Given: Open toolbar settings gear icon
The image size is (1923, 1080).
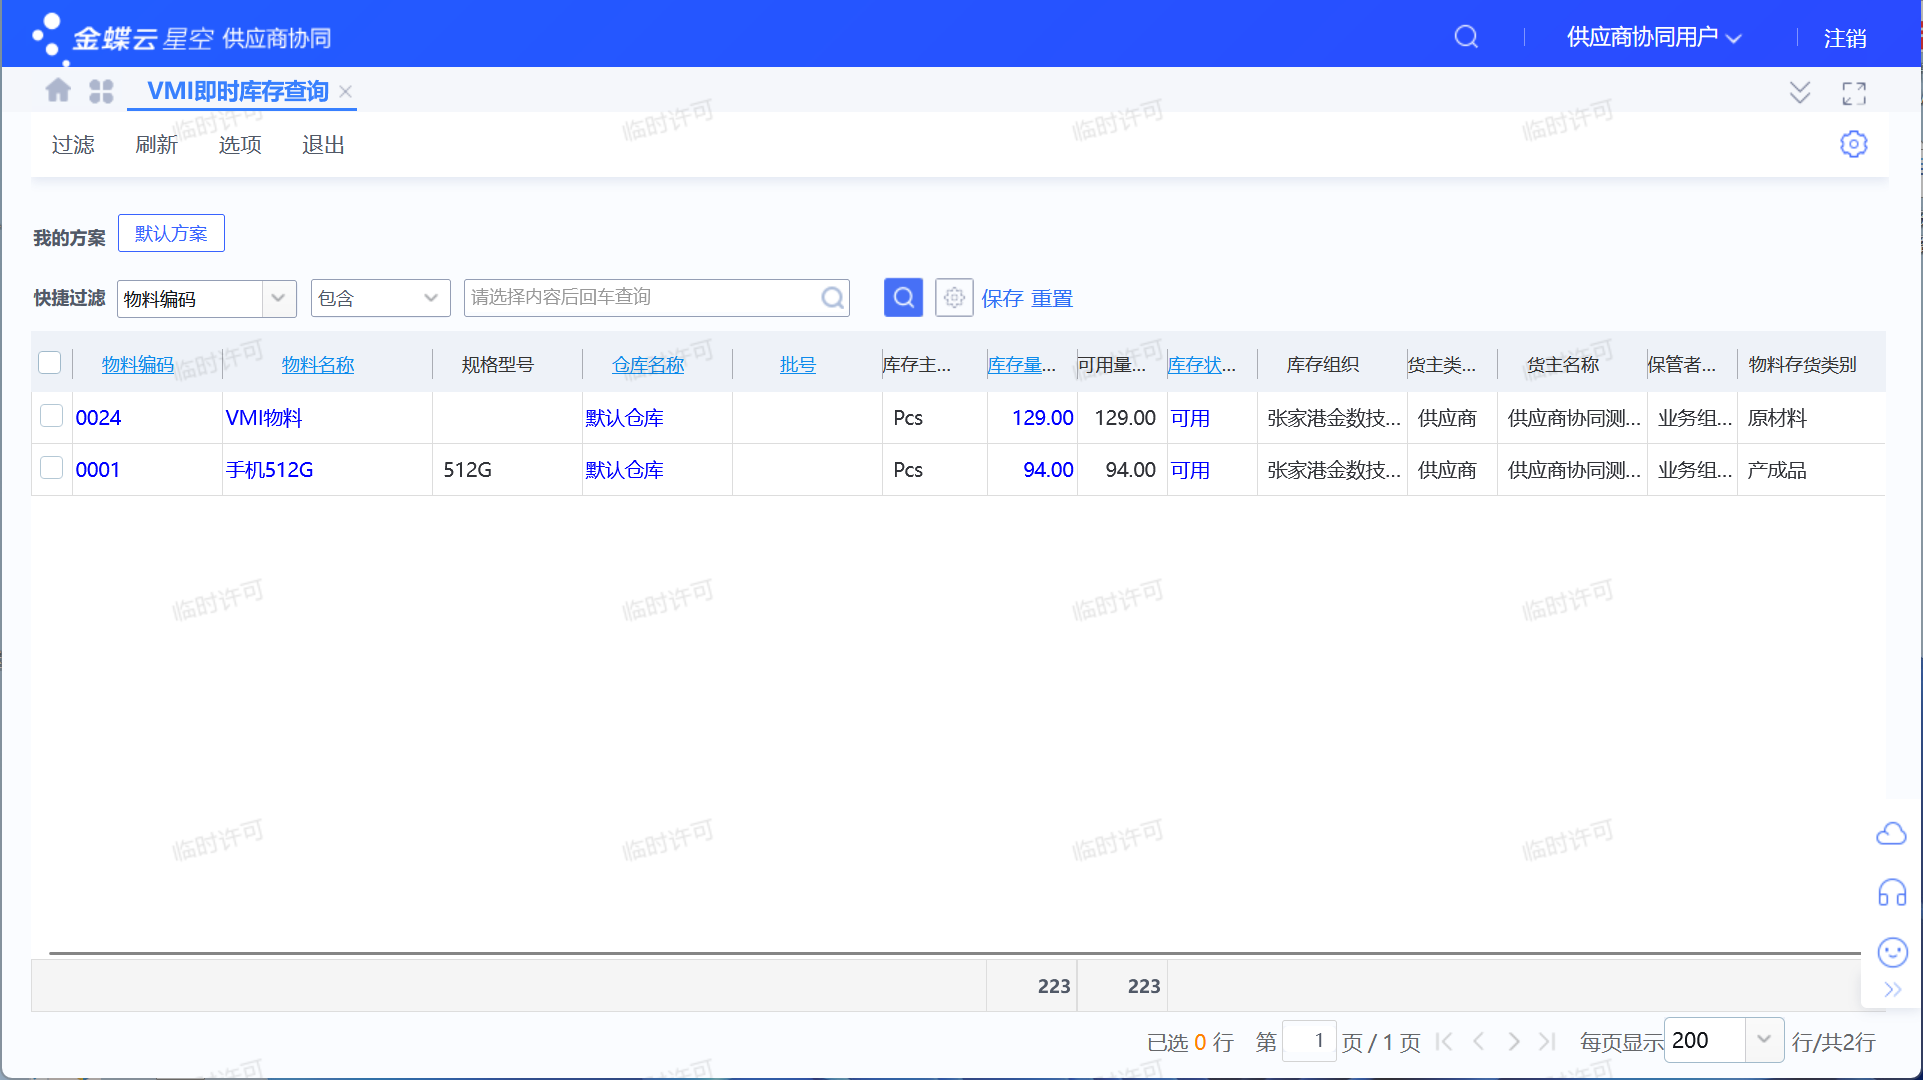Looking at the screenshot, I should (x=1853, y=144).
